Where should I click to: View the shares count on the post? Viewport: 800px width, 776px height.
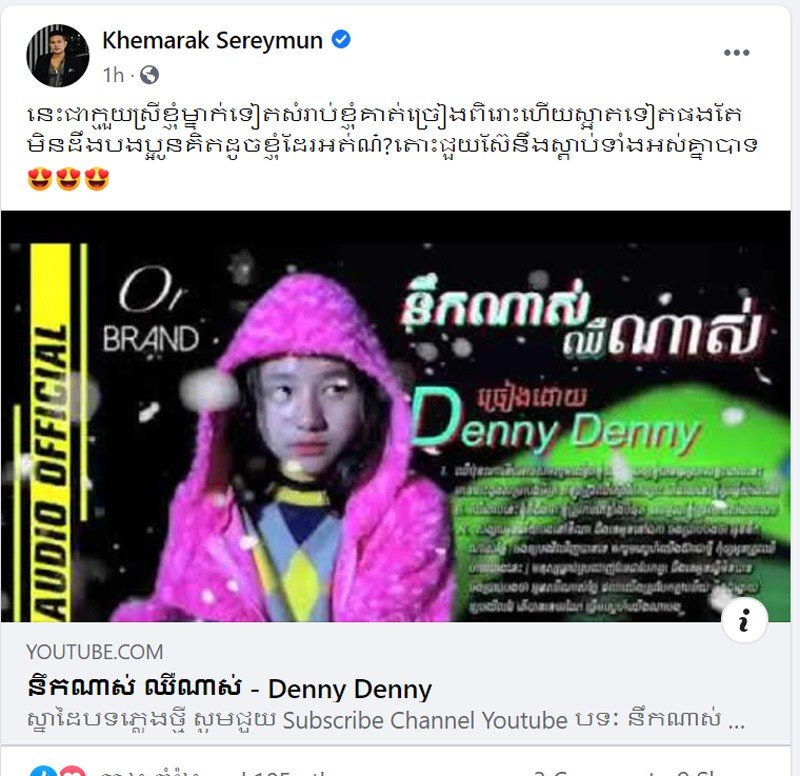tap(698, 772)
